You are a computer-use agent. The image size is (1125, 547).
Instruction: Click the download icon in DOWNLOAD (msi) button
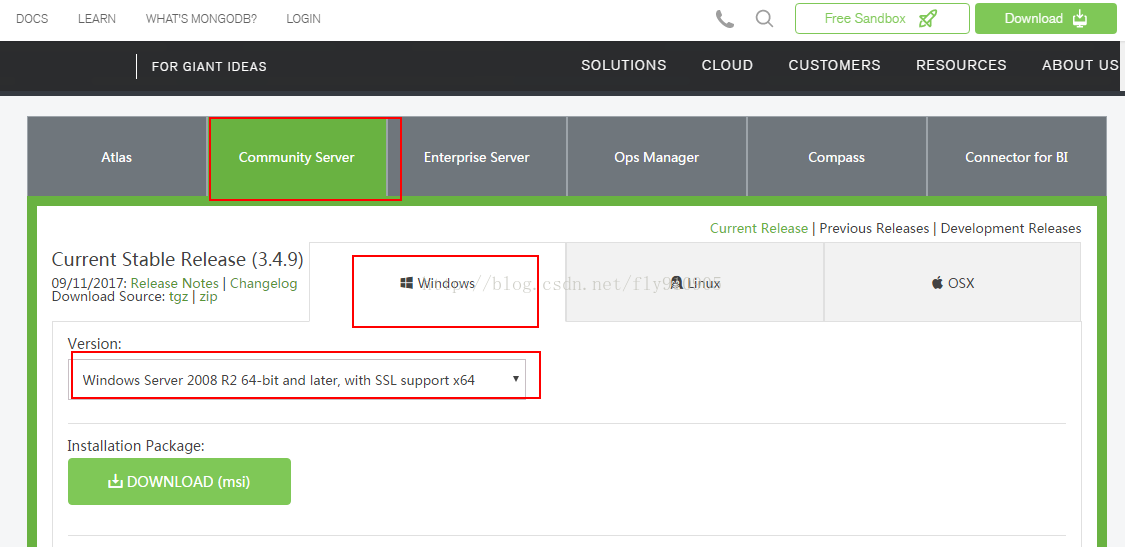[x=115, y=482]
